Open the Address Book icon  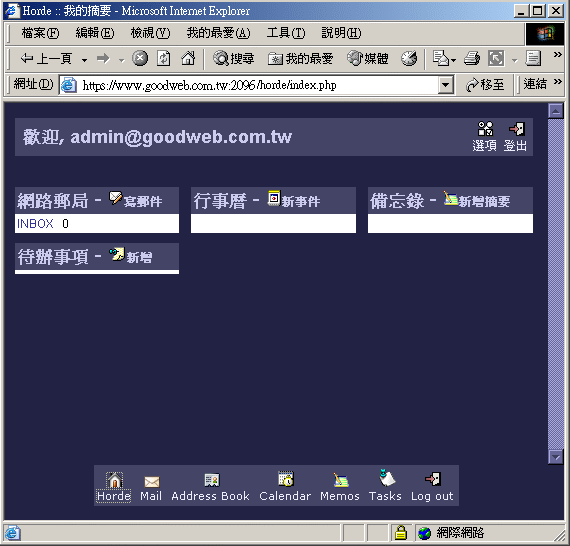[x=212, y=480]
